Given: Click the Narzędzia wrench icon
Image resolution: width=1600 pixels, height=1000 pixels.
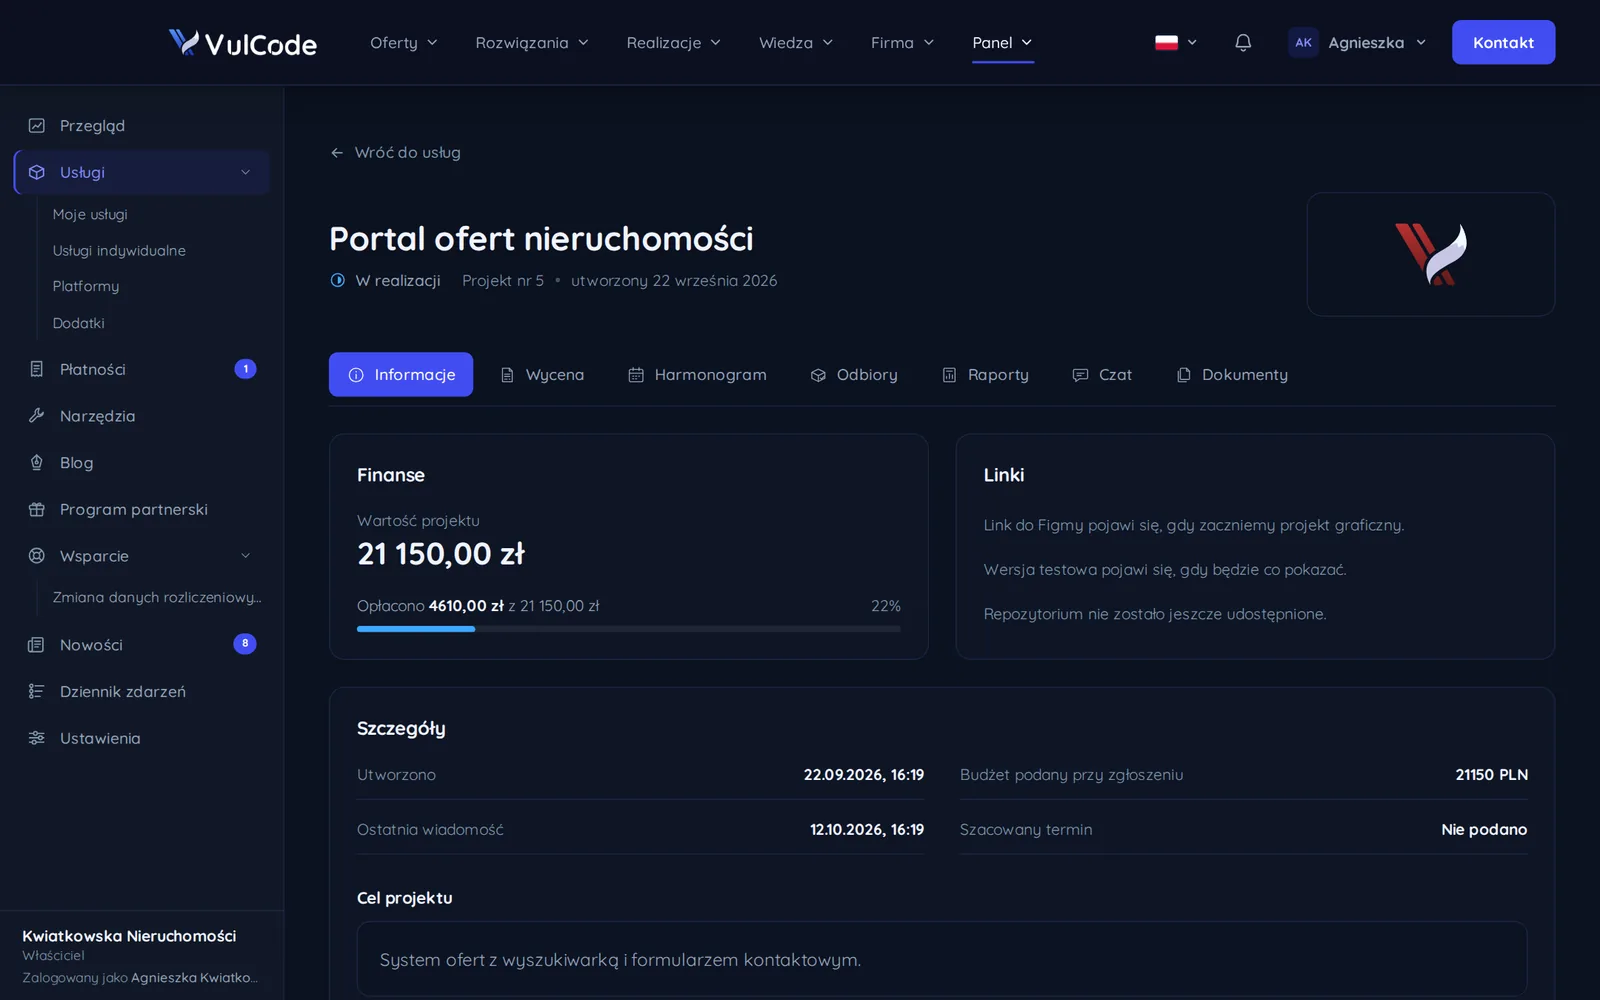Looking at the screenshot, I should click(x=37, y=416).
